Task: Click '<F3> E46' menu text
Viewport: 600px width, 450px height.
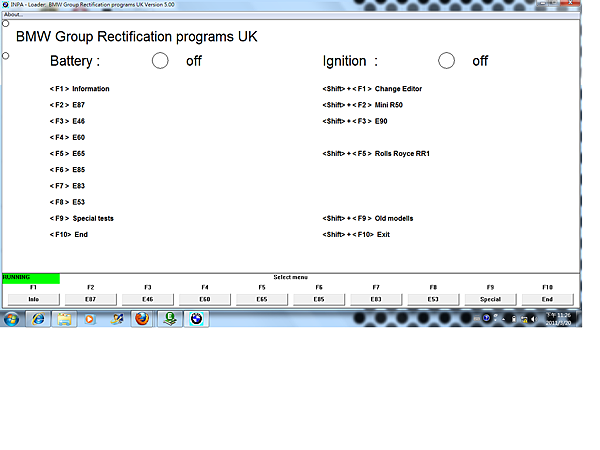Action: click(67, 121)
